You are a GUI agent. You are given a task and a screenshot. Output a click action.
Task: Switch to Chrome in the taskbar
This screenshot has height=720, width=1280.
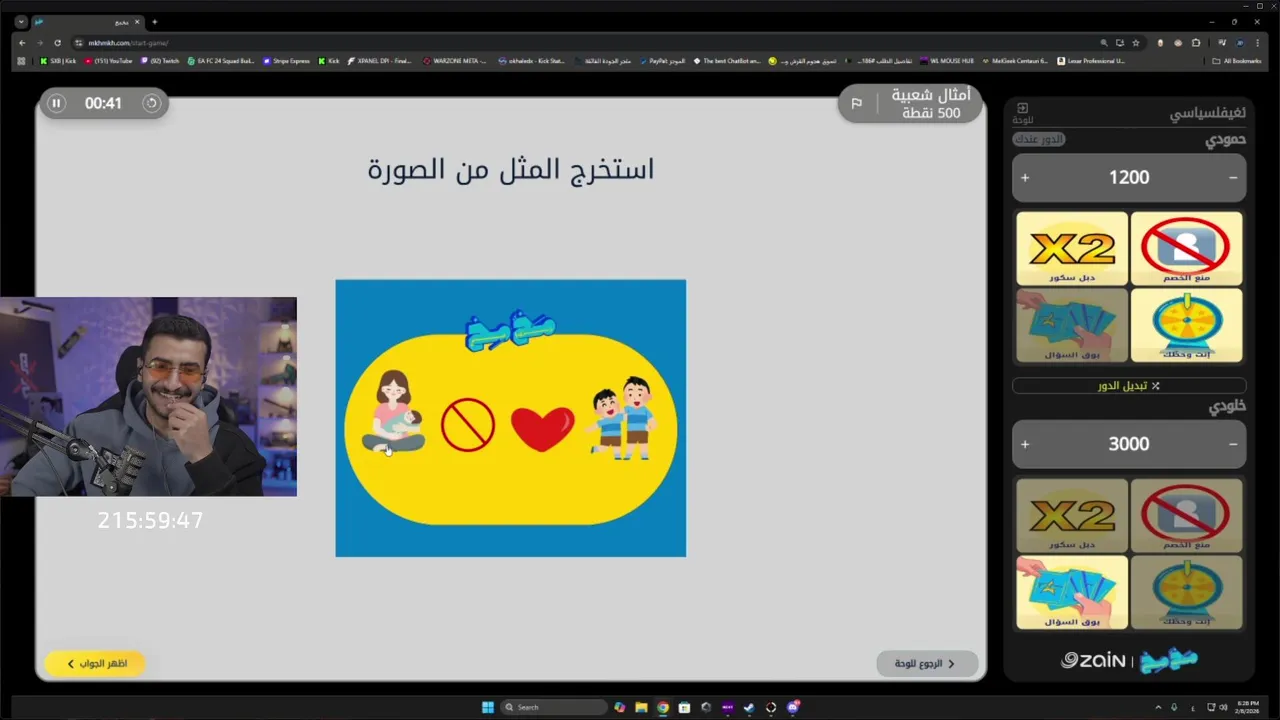tap(662, 707)
